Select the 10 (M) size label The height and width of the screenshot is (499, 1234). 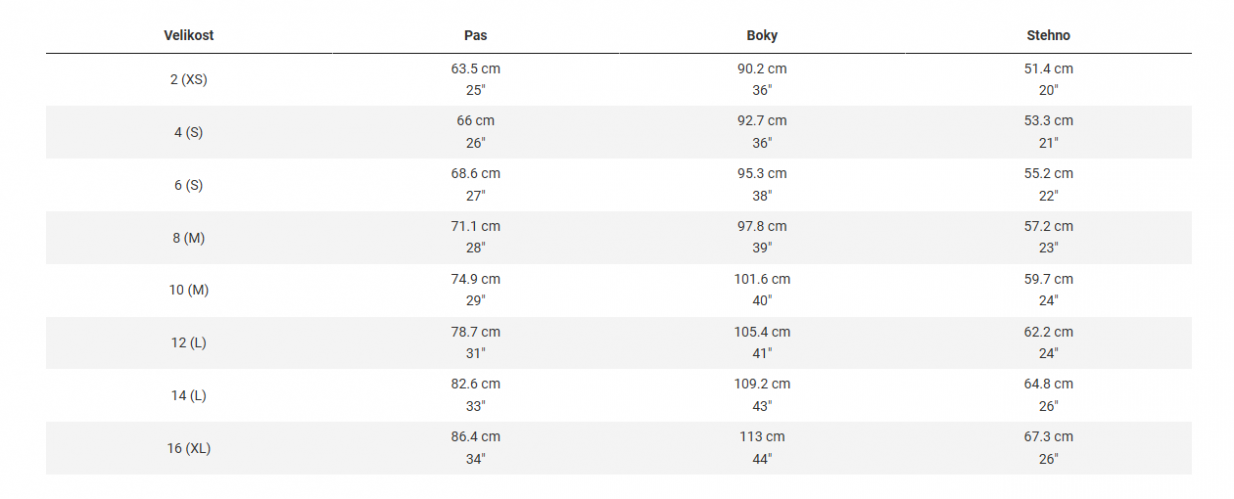click(x=189, y=290)
